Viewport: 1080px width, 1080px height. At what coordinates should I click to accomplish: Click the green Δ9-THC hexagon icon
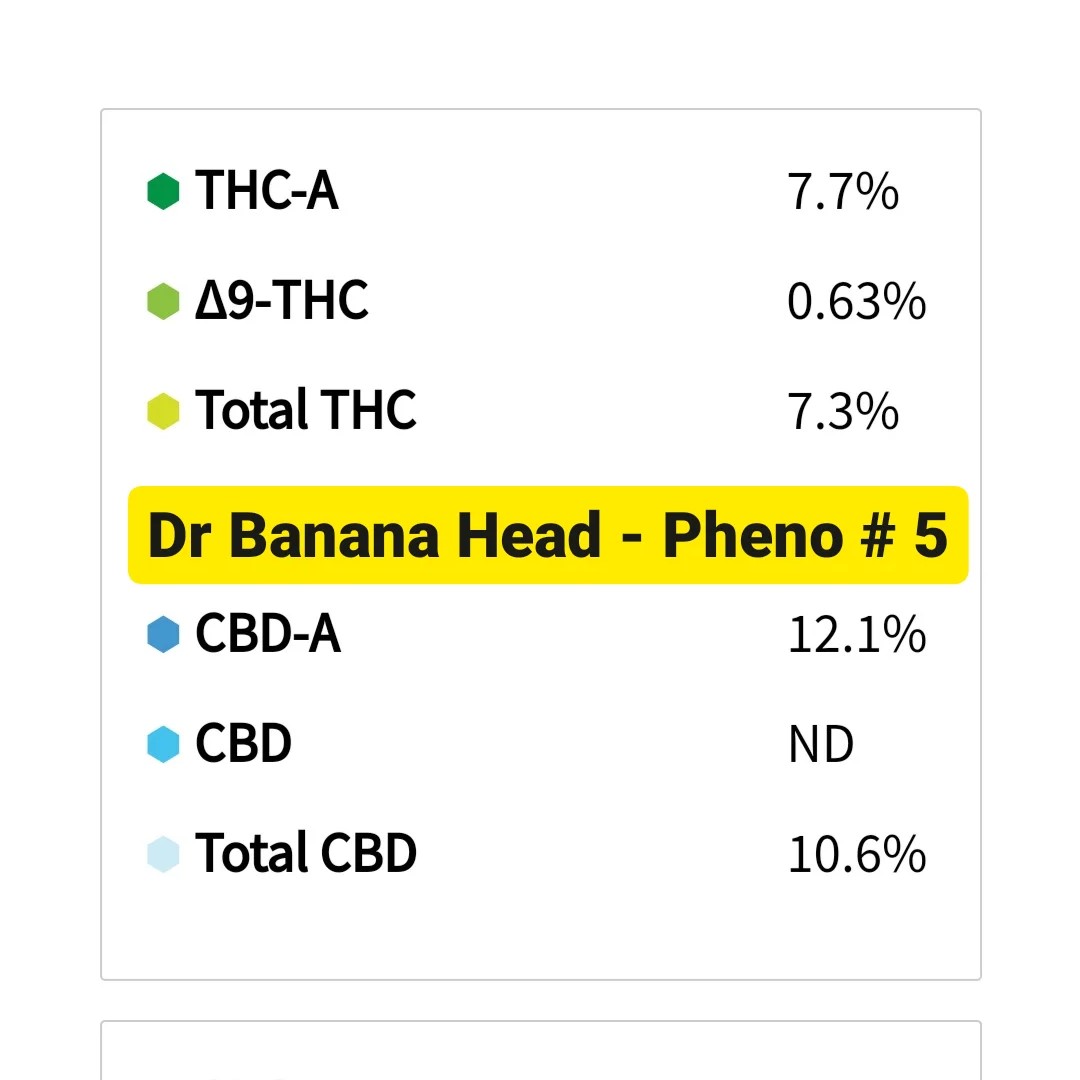[163, 301]
